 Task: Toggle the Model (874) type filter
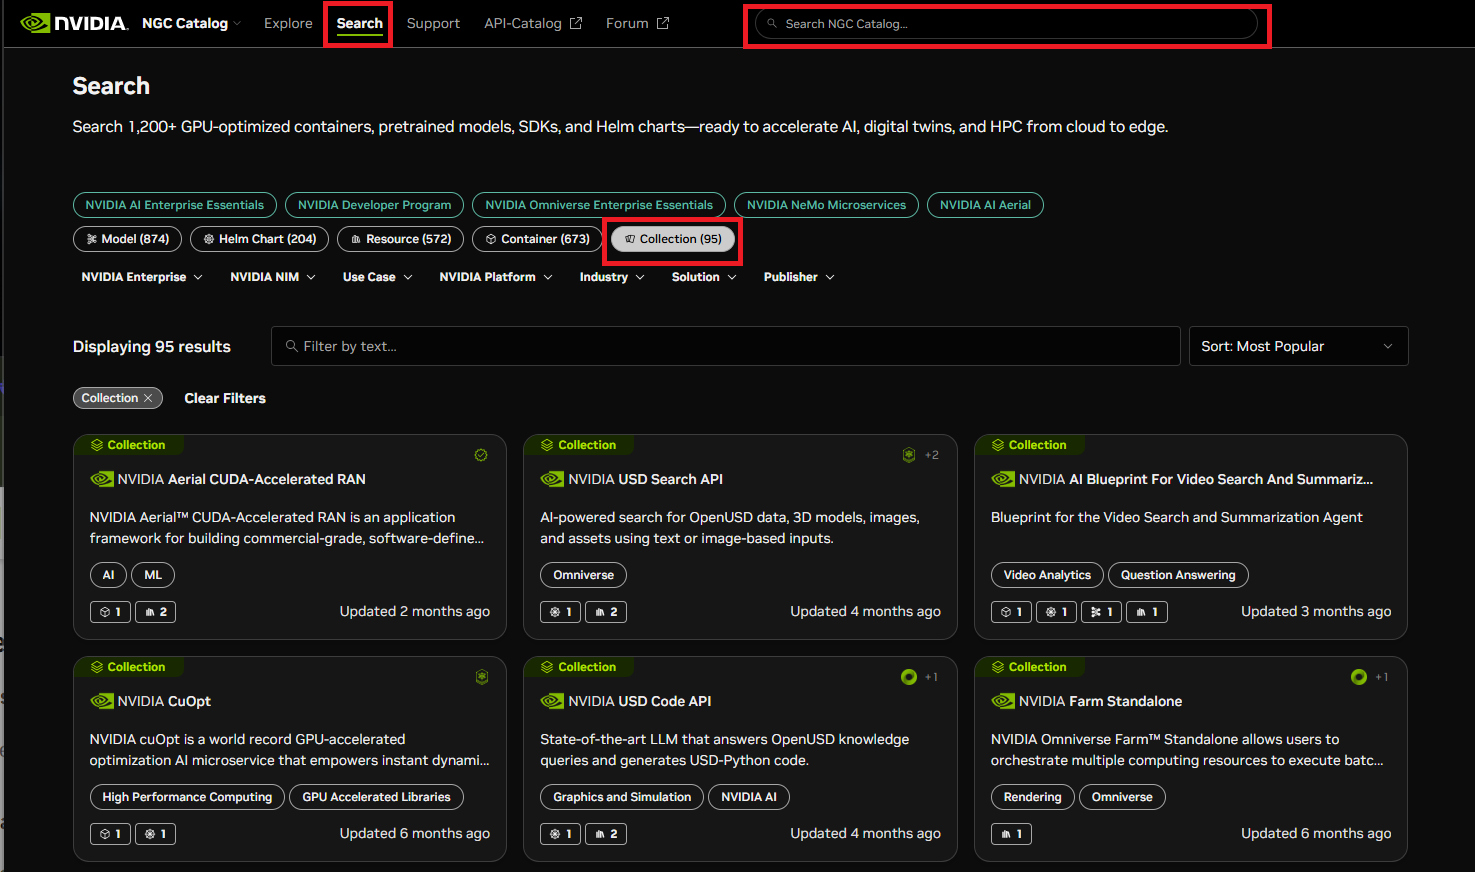128,239
